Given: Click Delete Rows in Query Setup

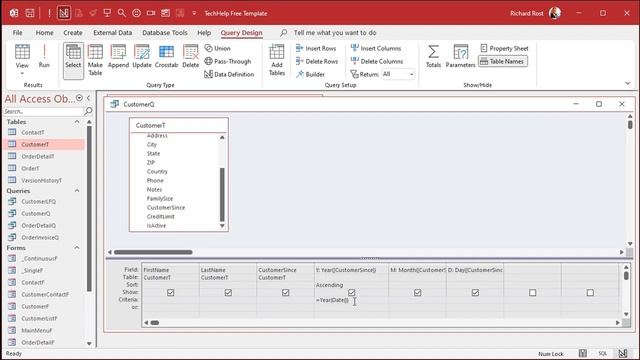Looking at the screenshot, I should (x=317, y=61).
